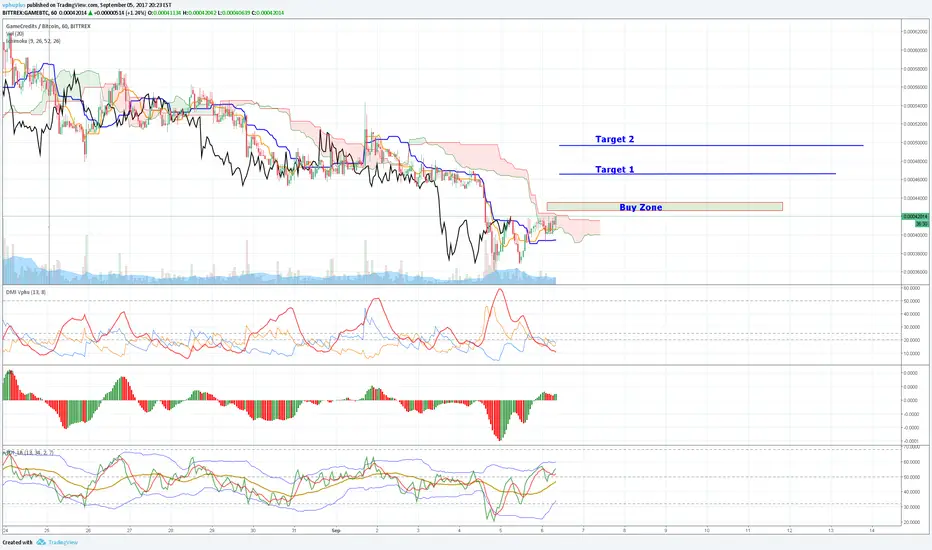Select the Target 1 line label
Viewport: 932px width, 550px height.
pyautogui.click(x=615, y=169)
